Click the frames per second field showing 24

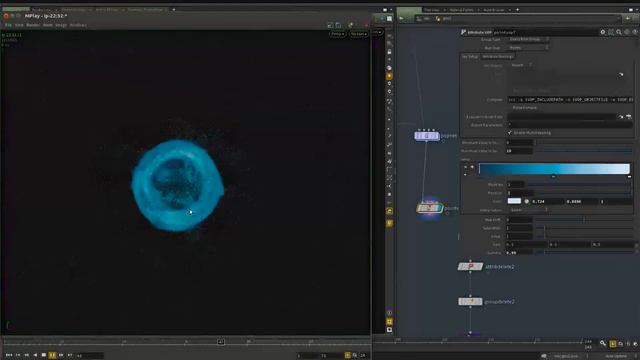363,356
